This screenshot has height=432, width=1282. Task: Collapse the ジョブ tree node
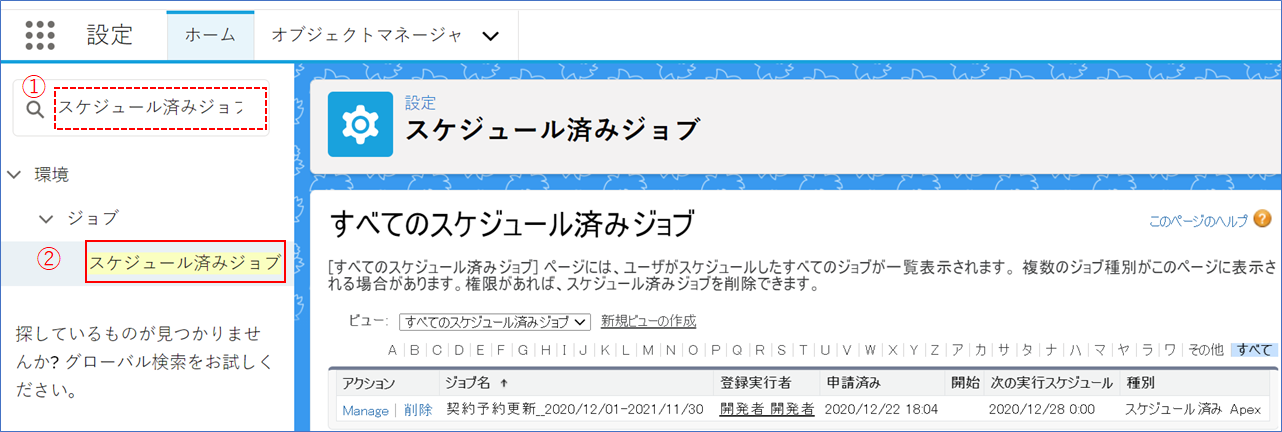(x=46, y=218)
